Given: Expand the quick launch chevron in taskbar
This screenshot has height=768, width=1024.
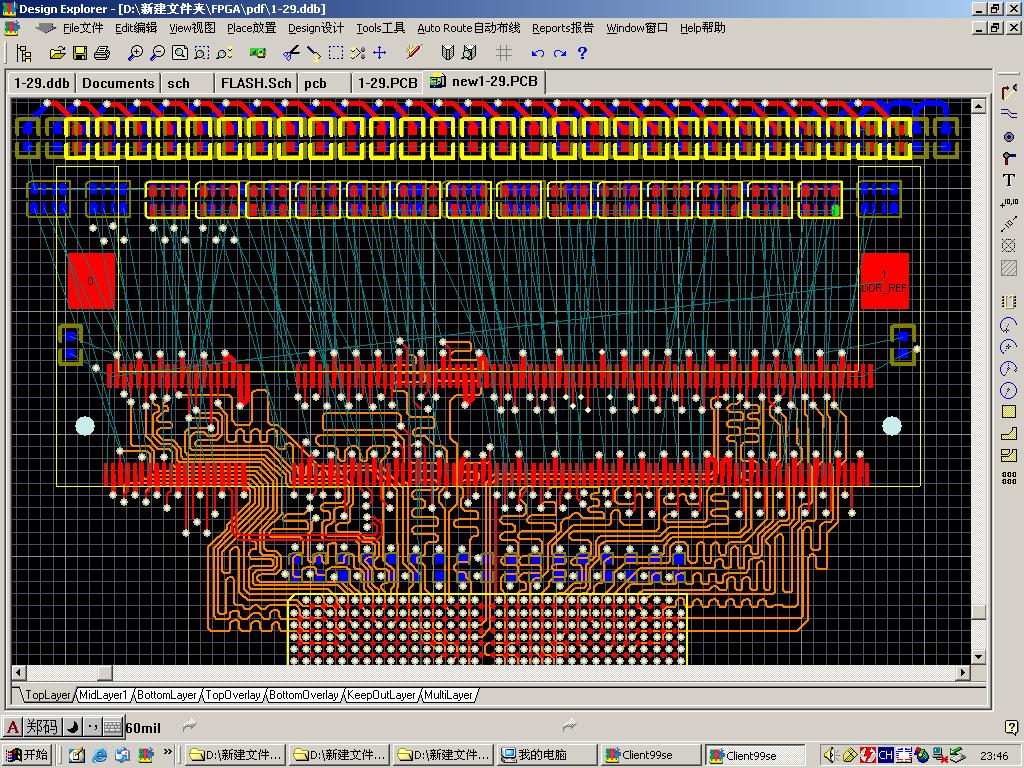Looking at the screenshot, I should pos(168,753).
